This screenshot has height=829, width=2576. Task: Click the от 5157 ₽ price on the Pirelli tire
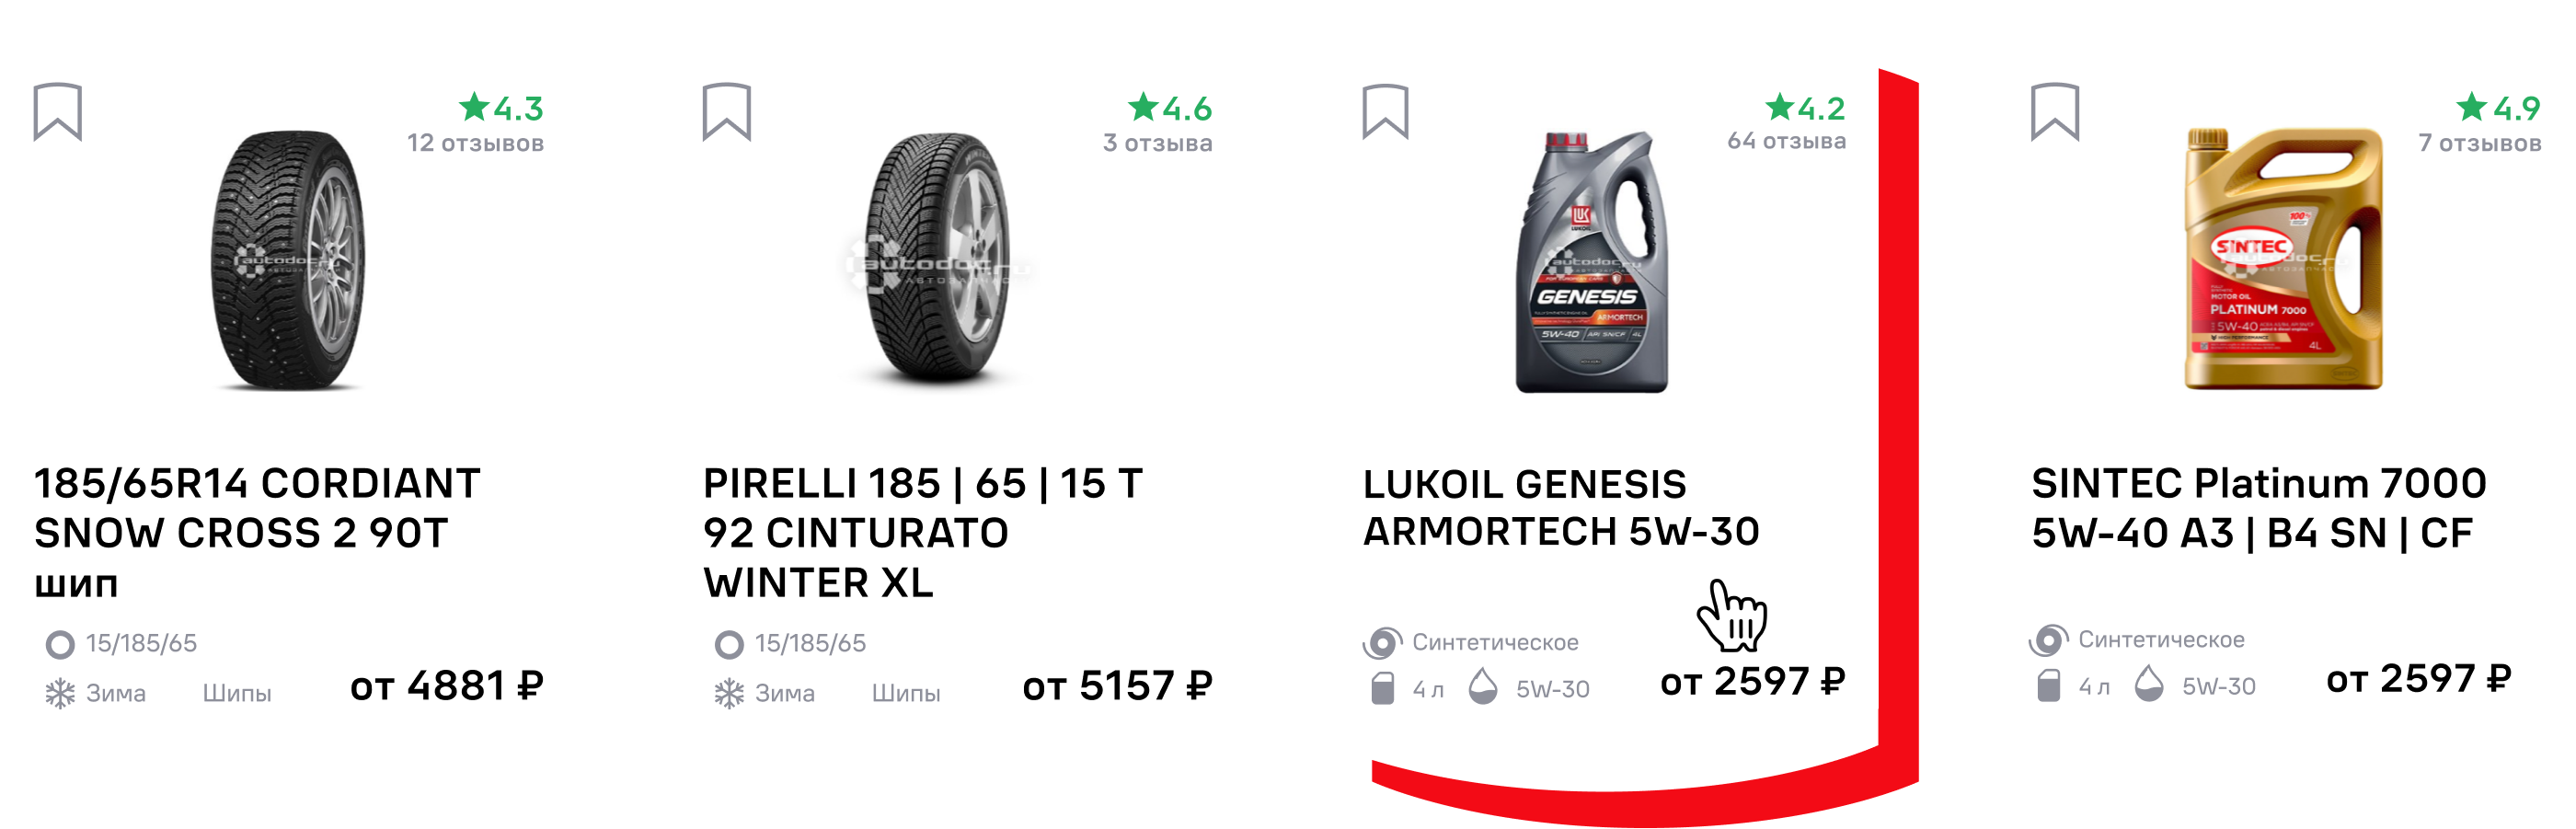pyautogui.click(x=1117, y=686)
